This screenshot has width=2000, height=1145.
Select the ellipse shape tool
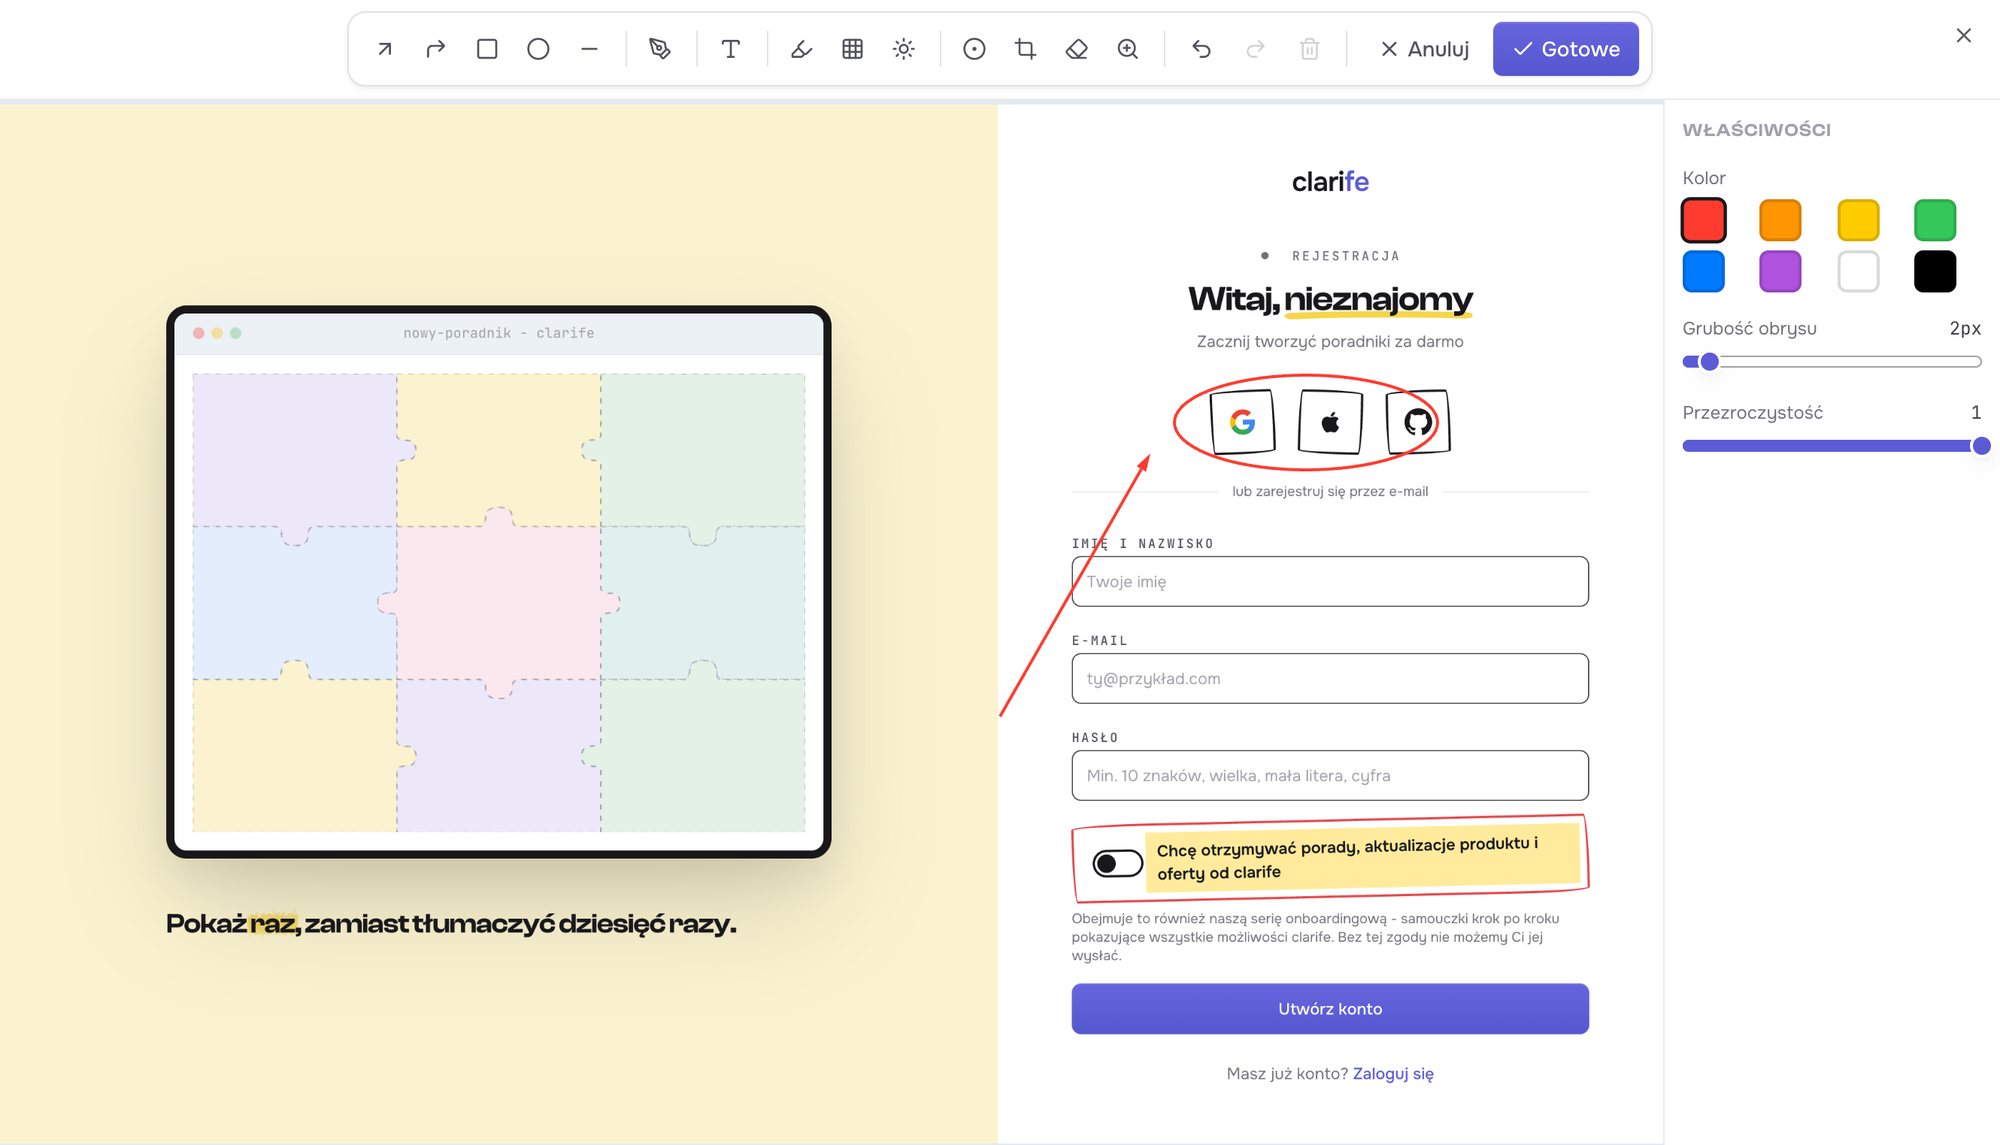[x=538, y=49]
